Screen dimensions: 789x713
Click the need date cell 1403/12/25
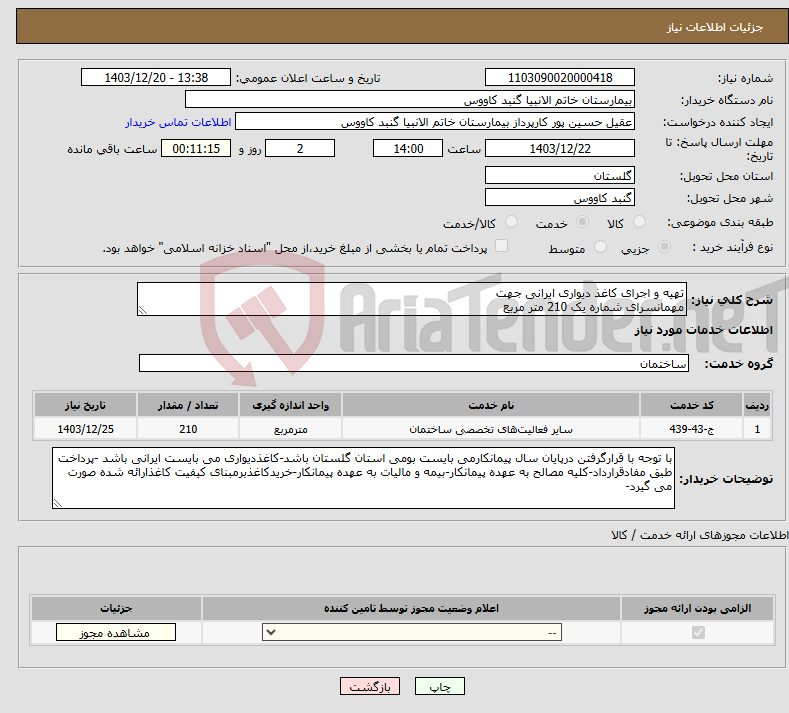point(85,429)
